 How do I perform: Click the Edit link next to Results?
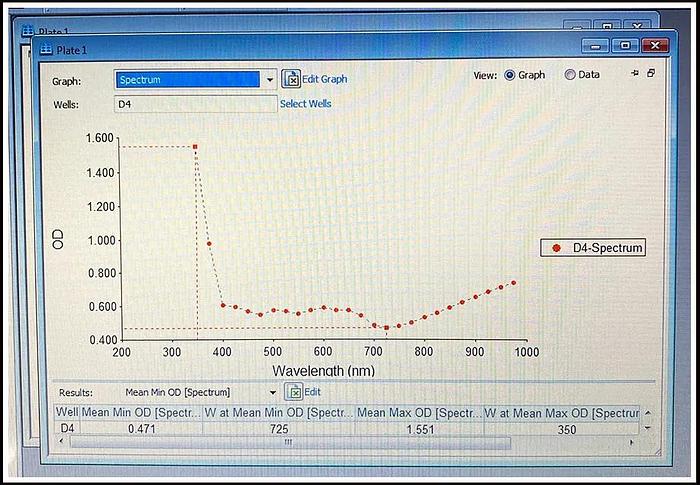click(312, 392)
